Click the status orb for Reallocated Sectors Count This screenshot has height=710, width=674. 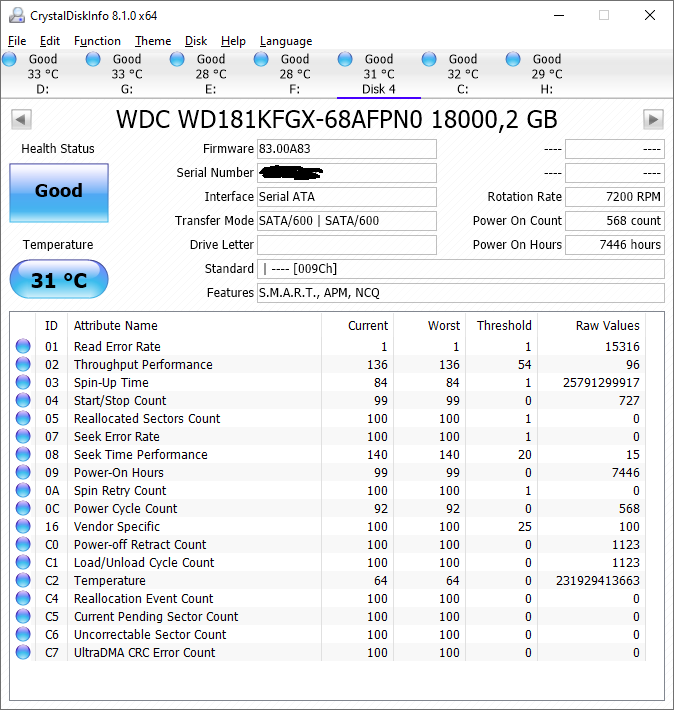click(23, 418)
